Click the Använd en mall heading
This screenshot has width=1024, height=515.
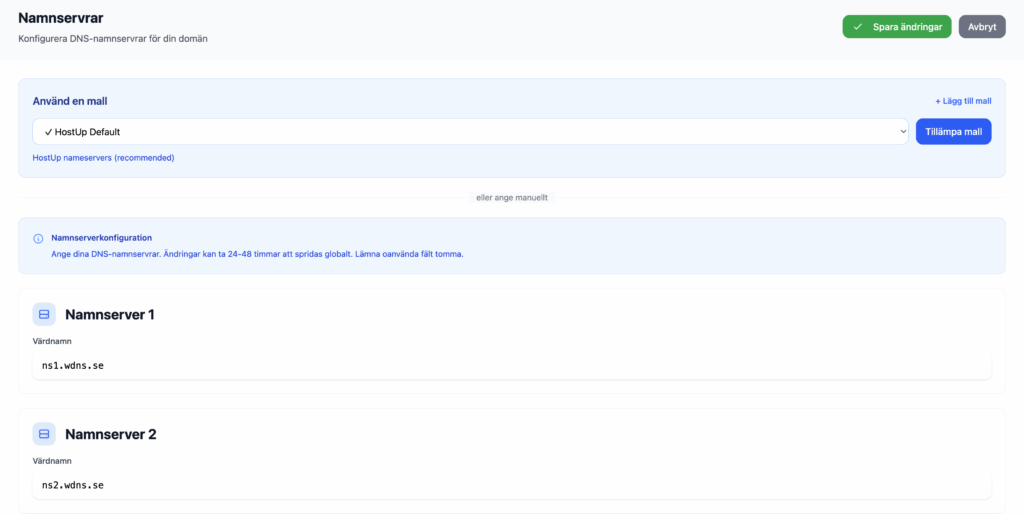(x=70, y=101)
